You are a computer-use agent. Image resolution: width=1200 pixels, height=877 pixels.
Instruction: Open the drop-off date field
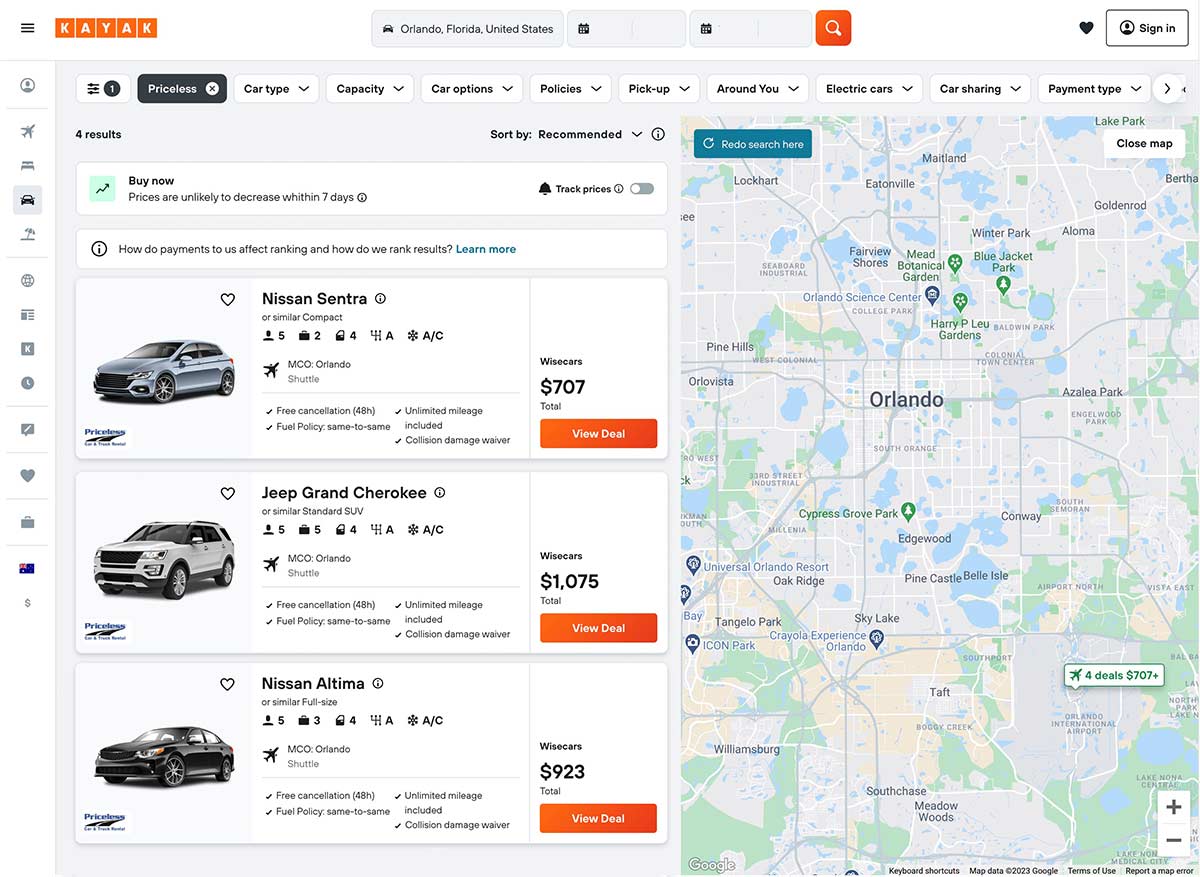750,29
